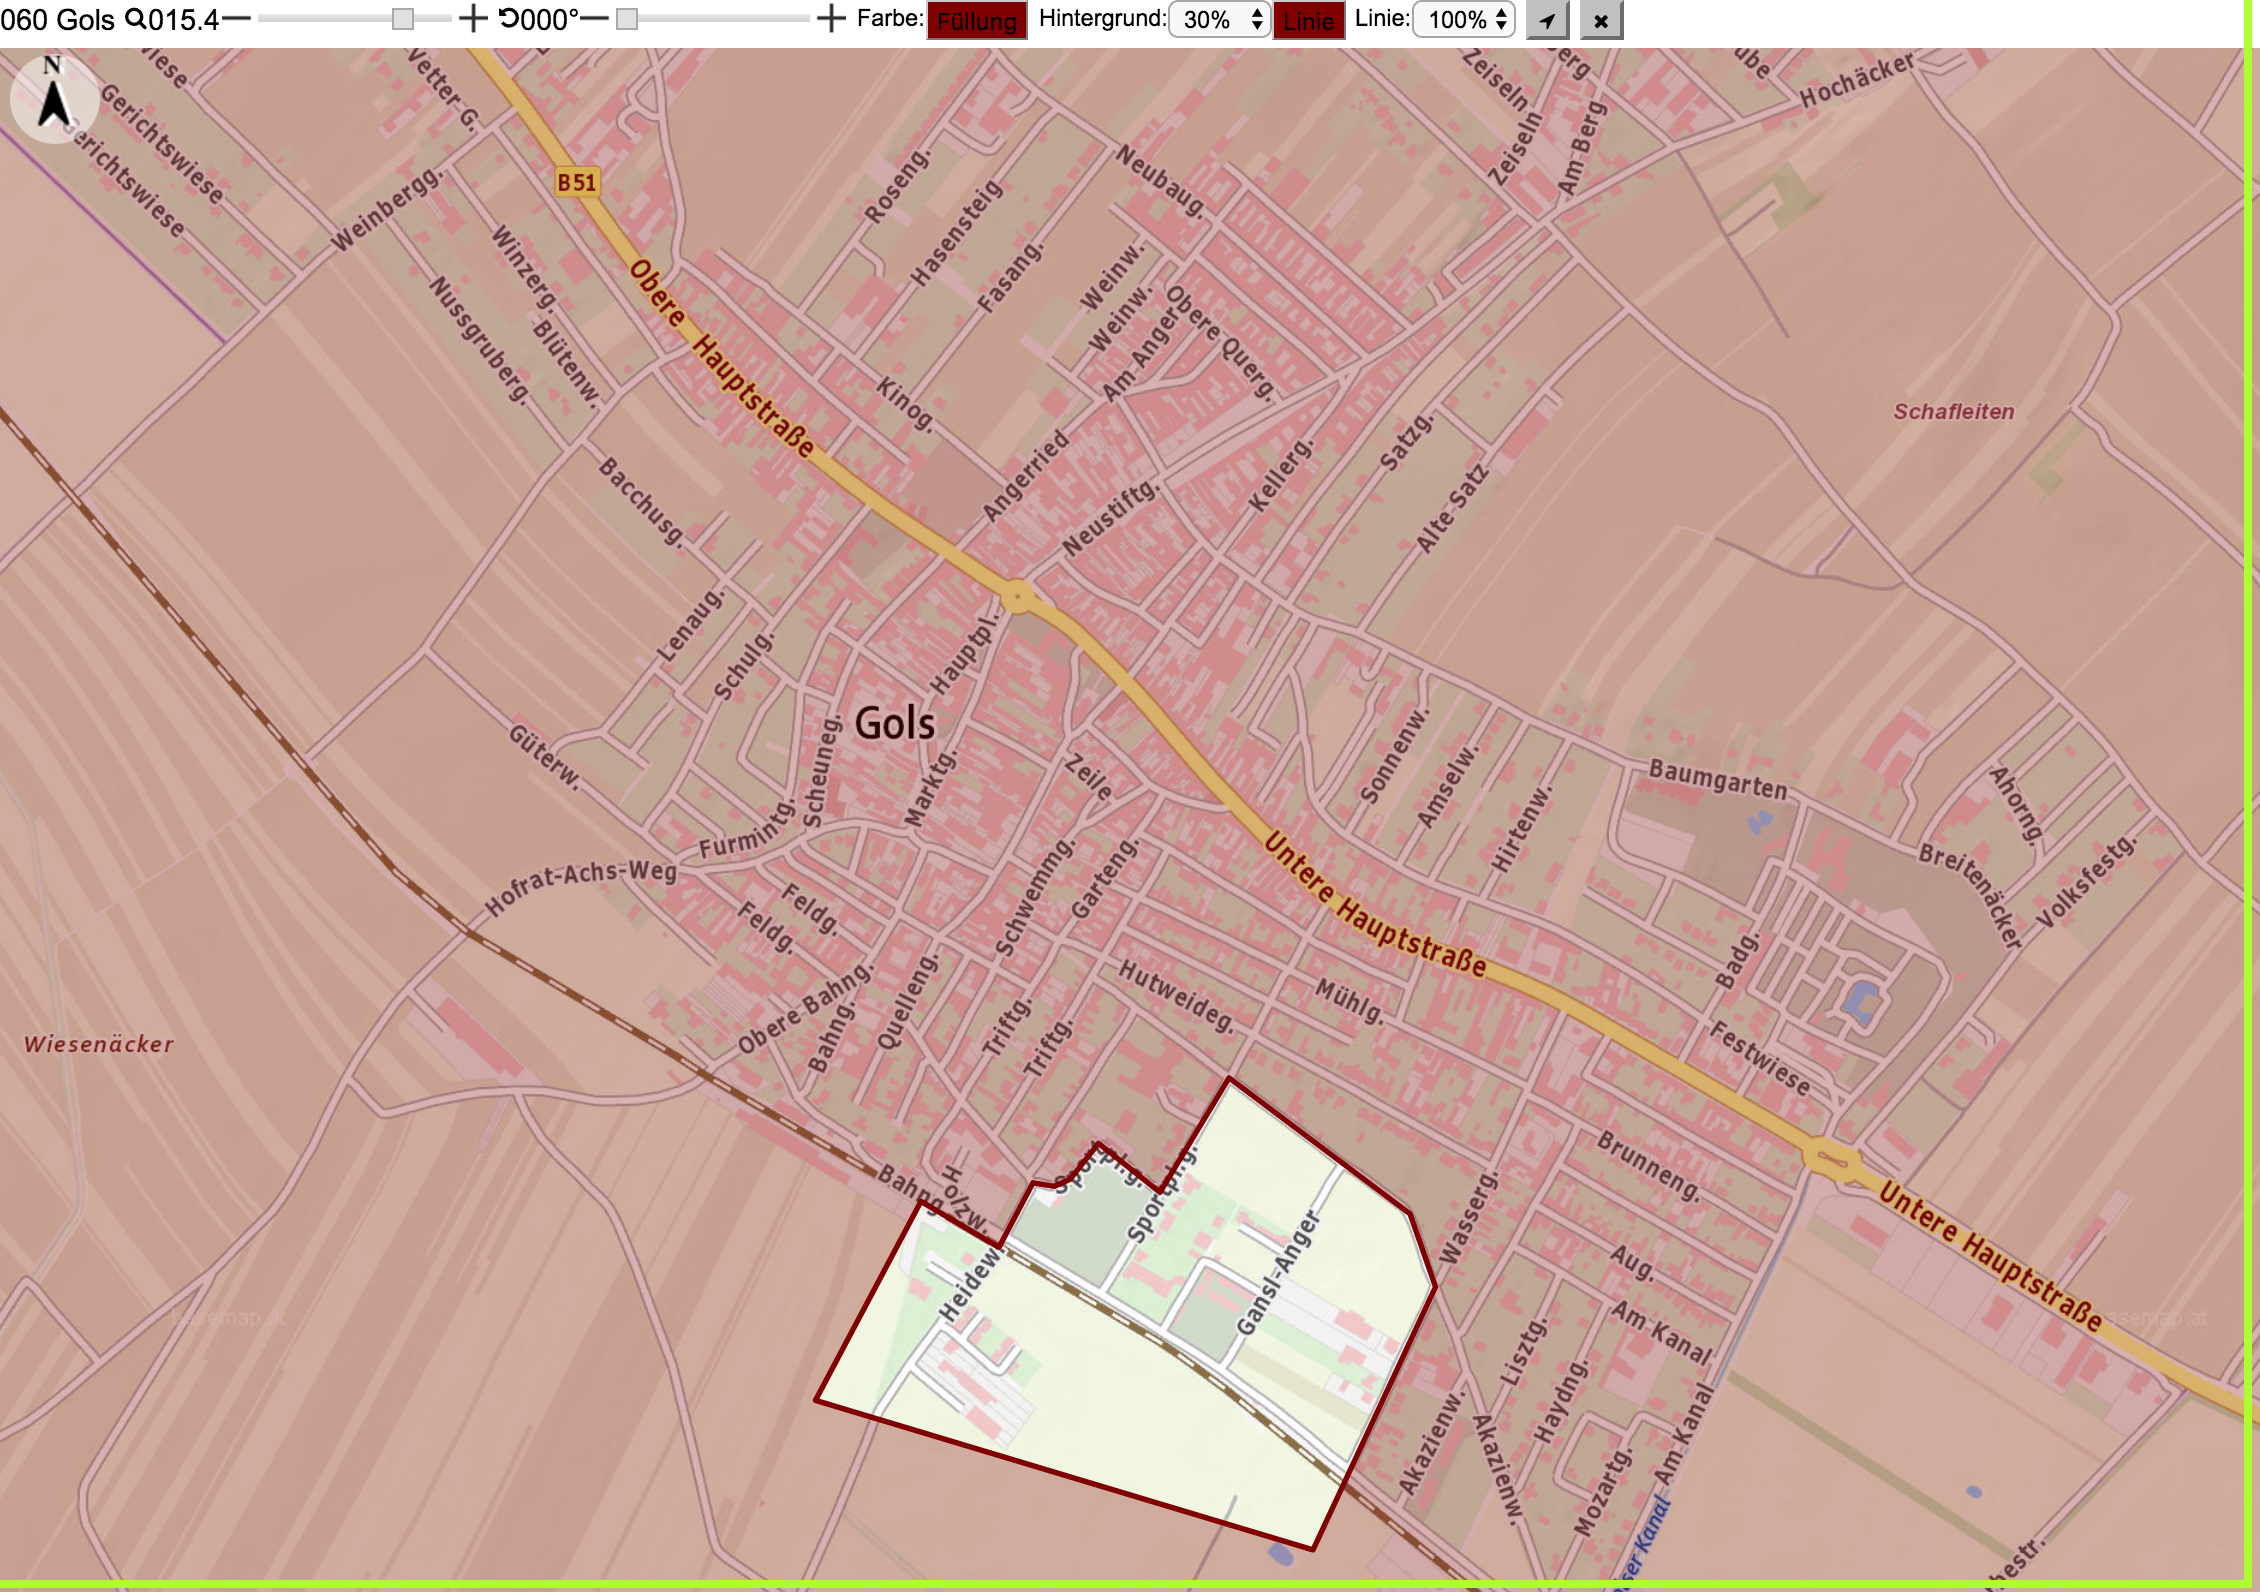Click the Gols town label on the map

895,723
